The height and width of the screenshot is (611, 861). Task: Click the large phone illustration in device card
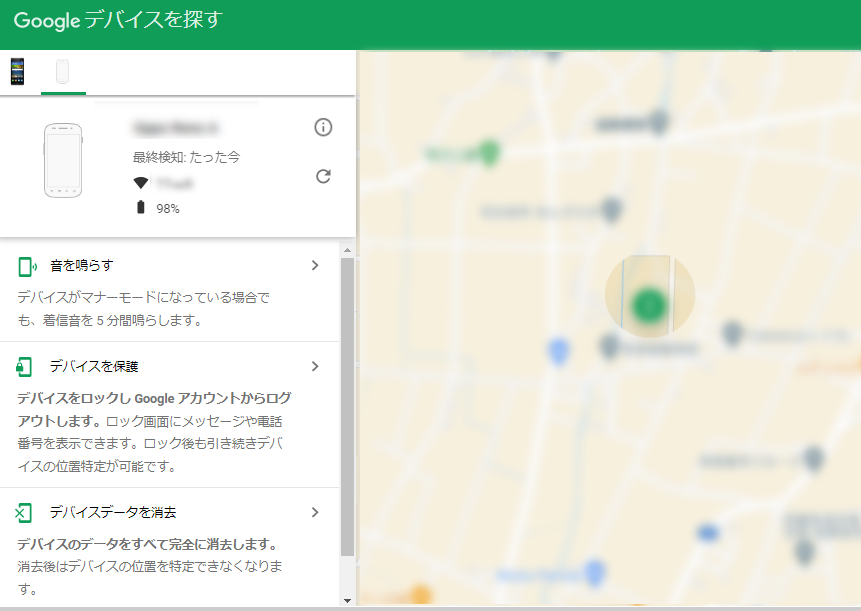tap(63, 160)
